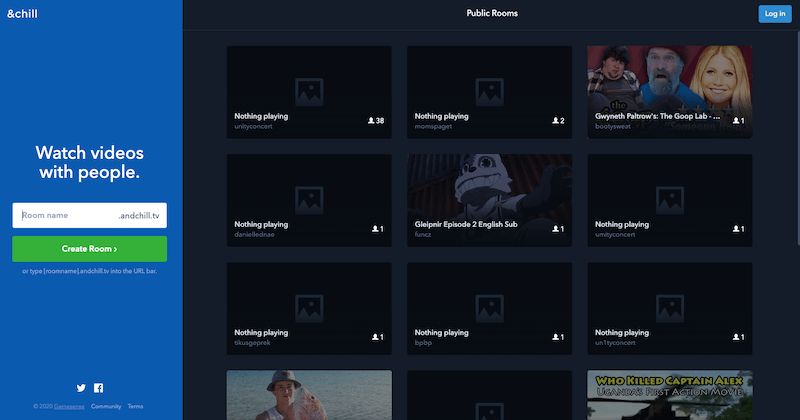The height and width of the screenshot is (420, 800).
Task: Click the Log in button
Action: 774,14
